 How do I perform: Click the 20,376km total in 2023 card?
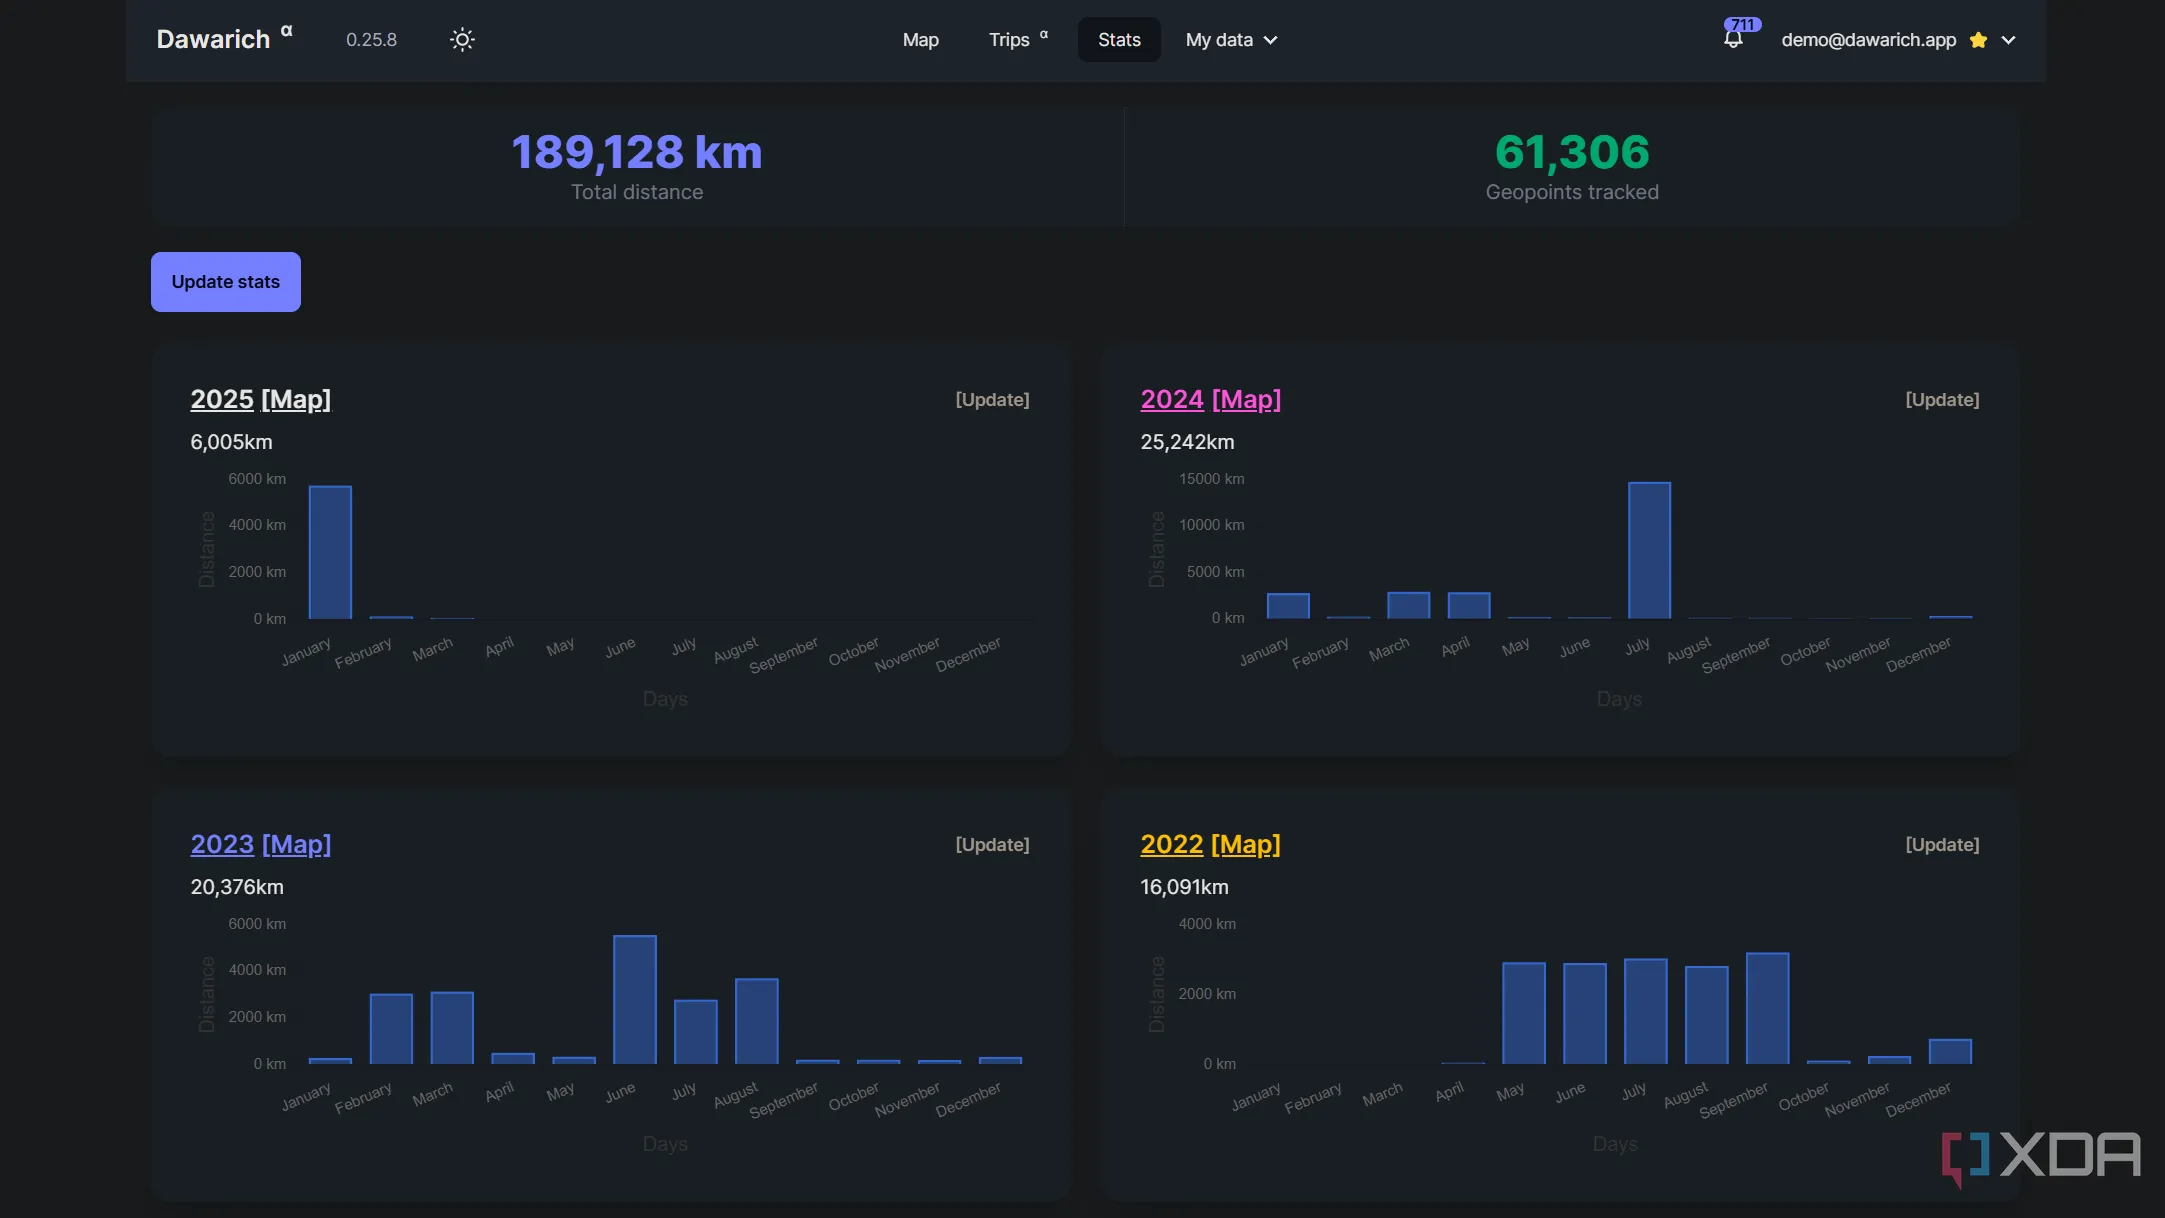[237, 887]
